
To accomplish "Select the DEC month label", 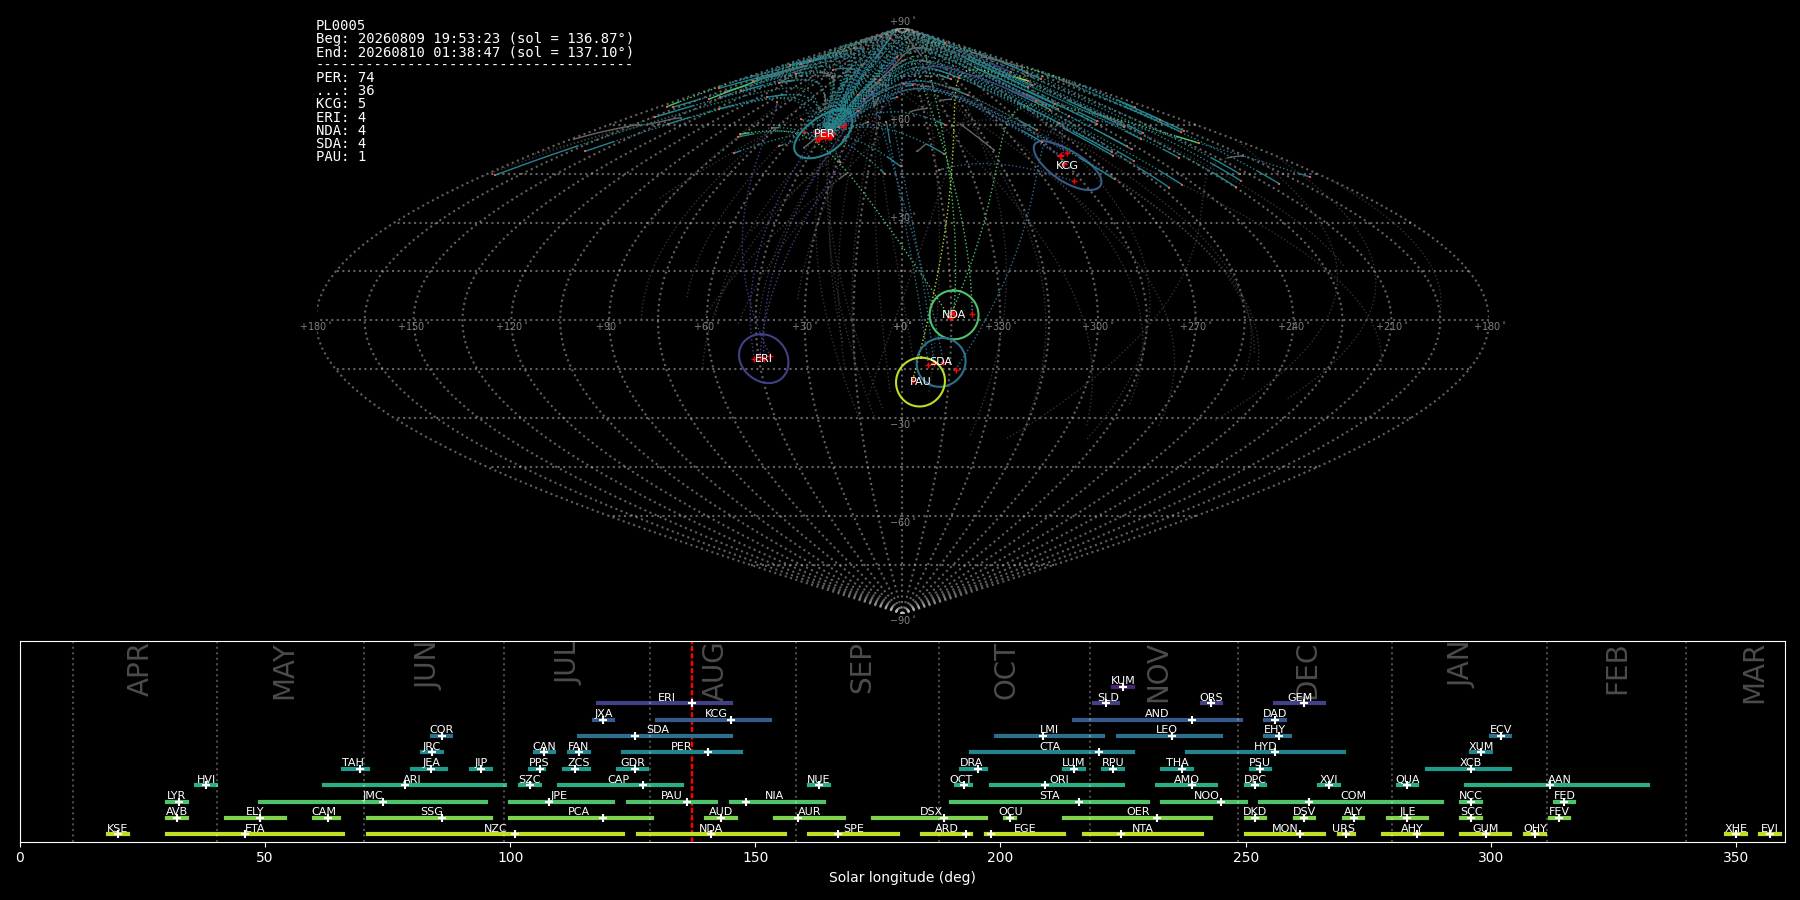I will [1307, 672].
